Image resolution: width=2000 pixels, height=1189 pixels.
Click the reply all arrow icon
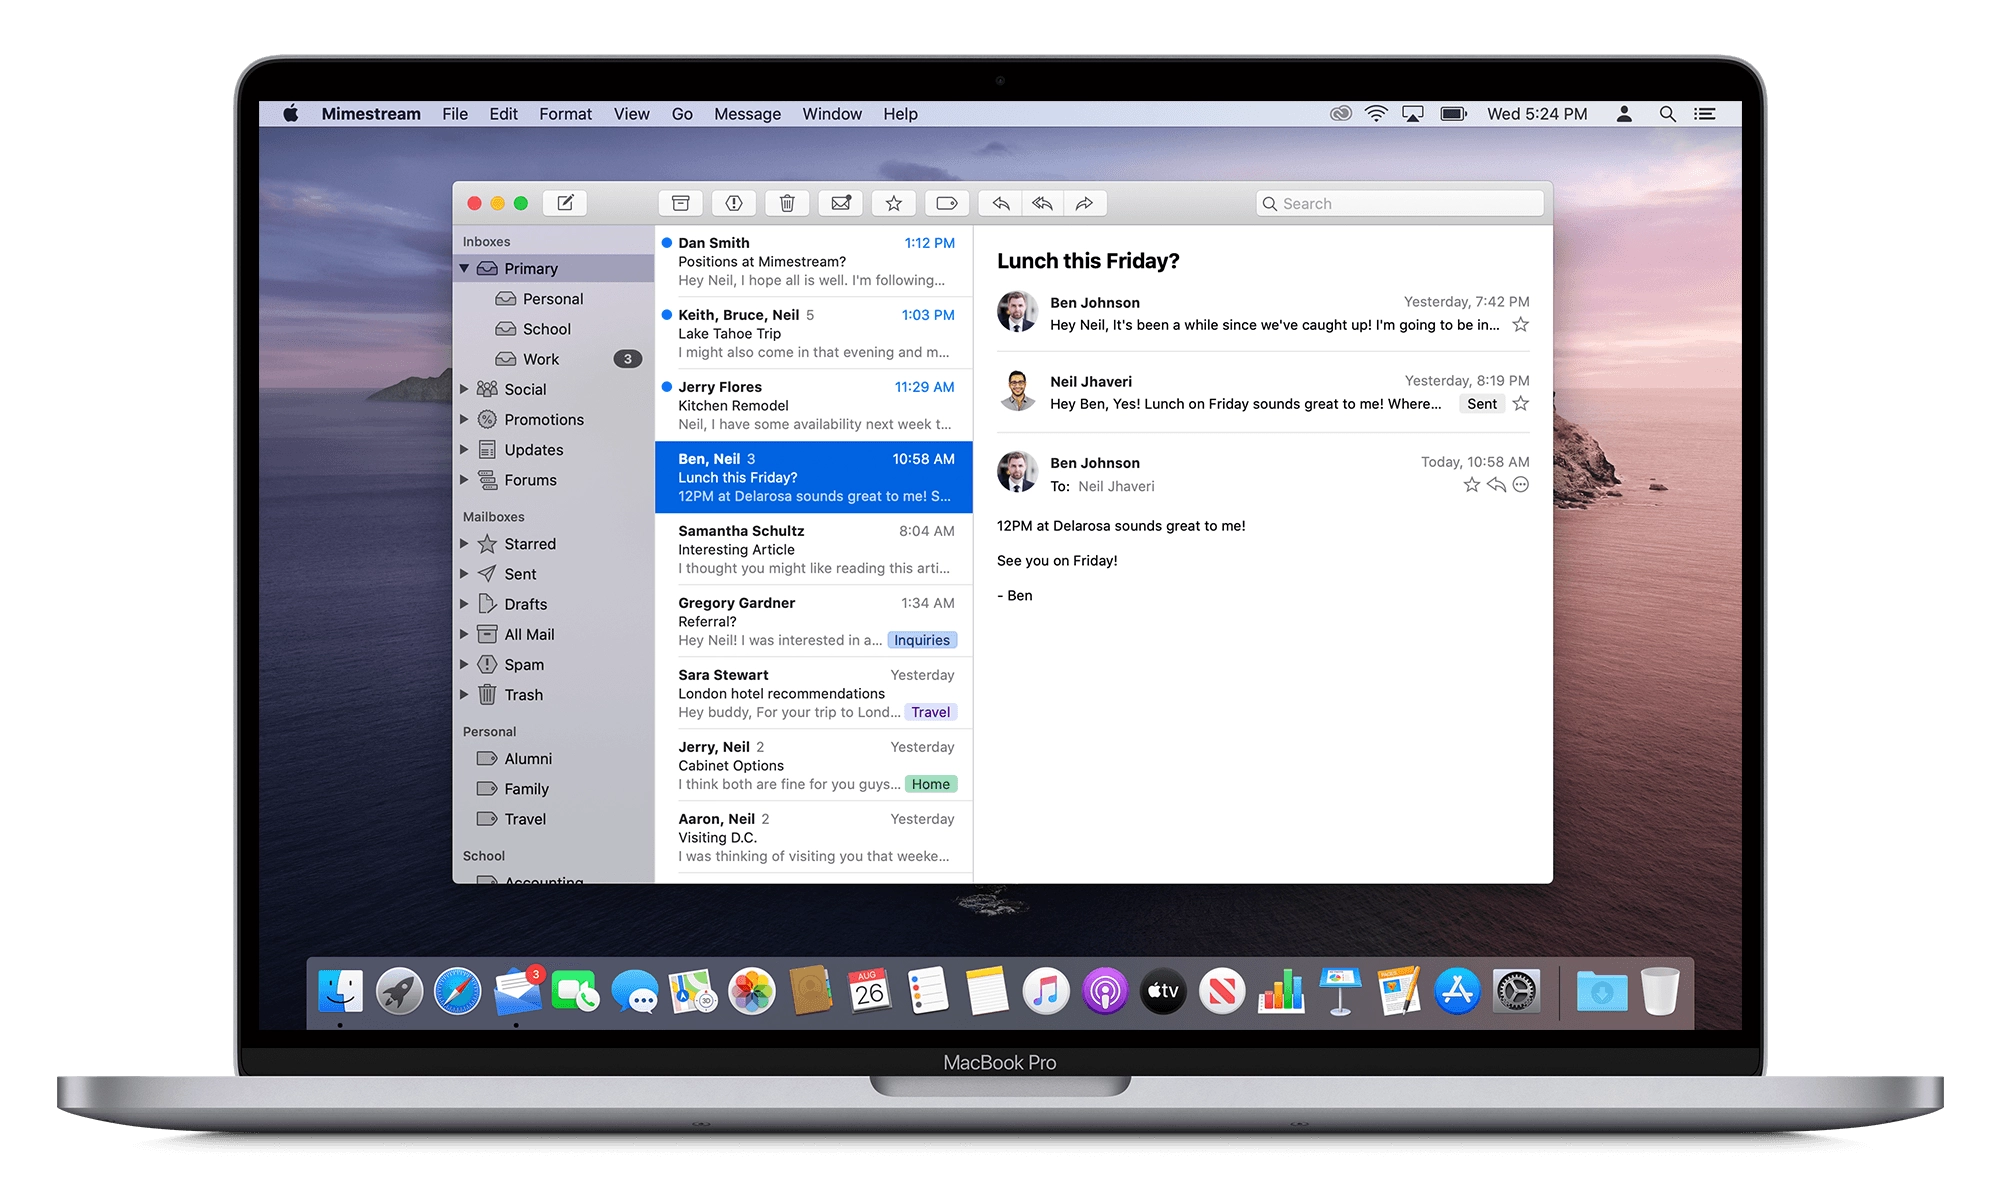(1042, 203)
